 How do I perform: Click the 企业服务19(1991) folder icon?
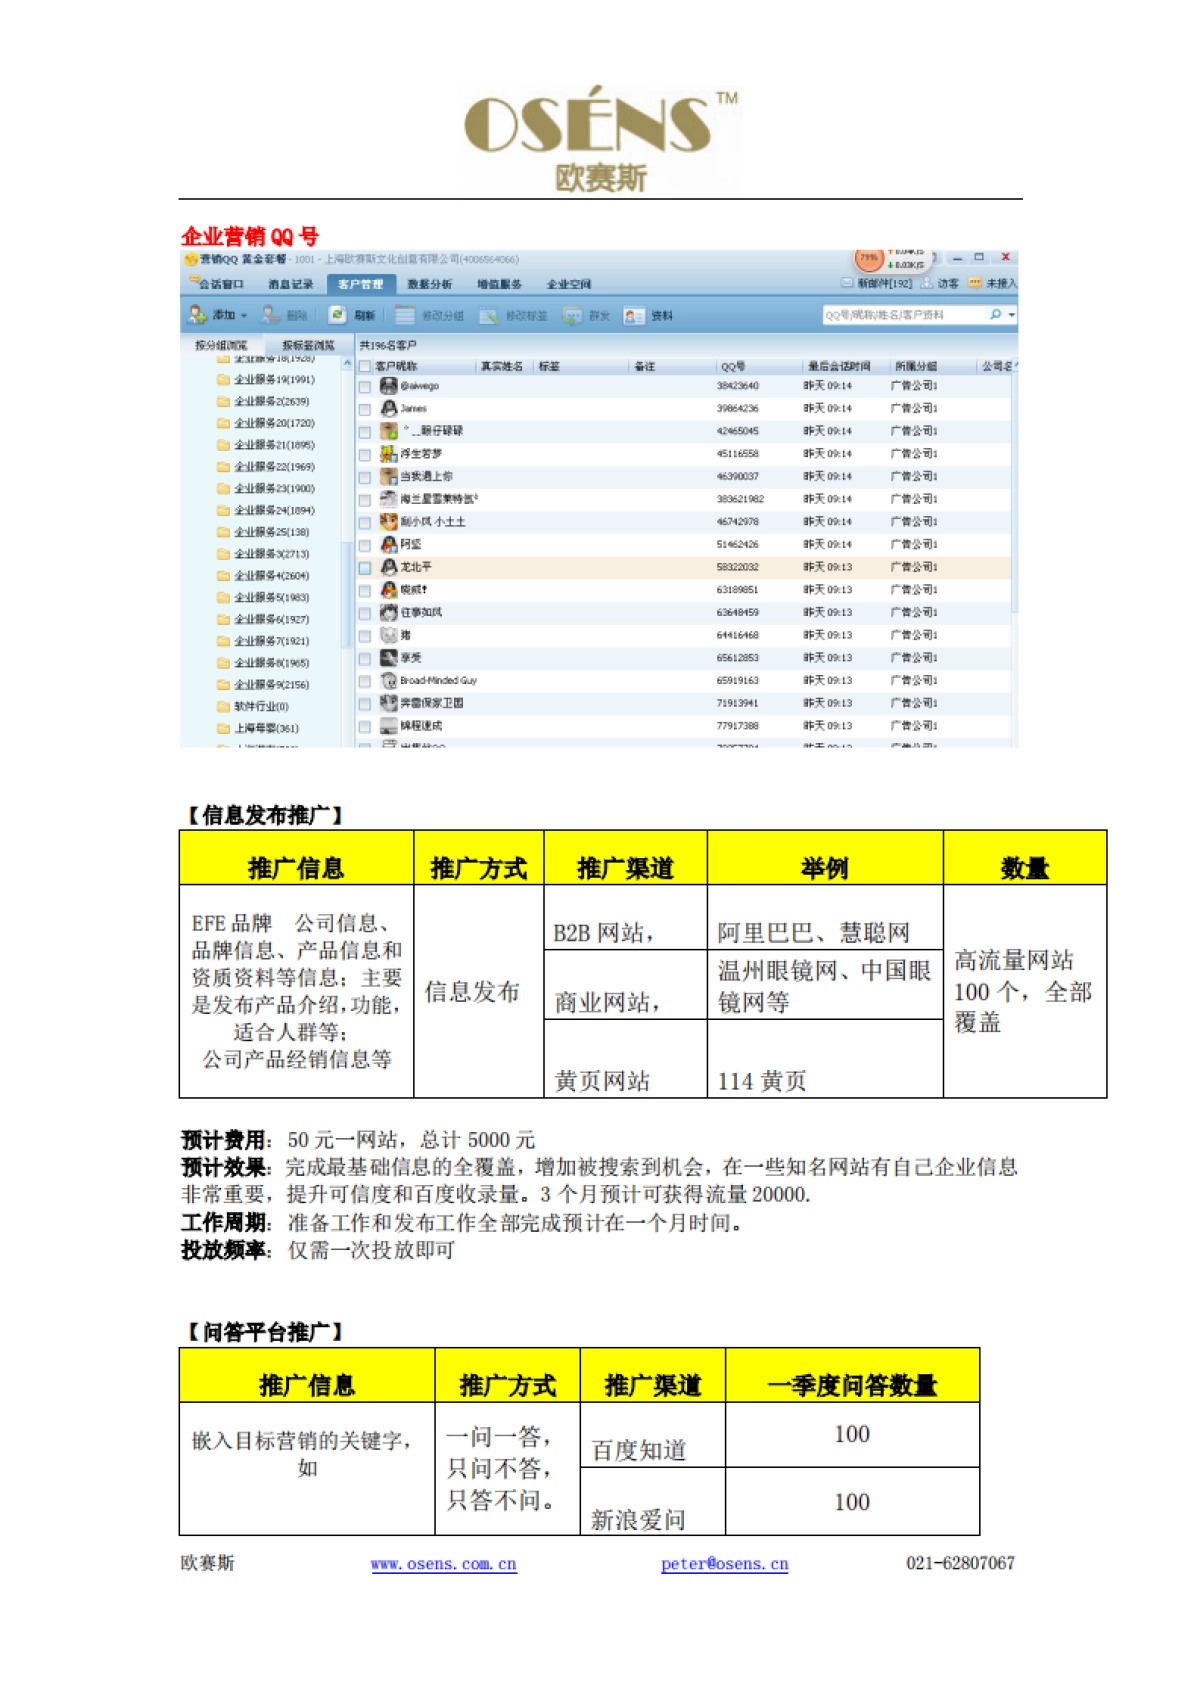[x=224, y=379]
